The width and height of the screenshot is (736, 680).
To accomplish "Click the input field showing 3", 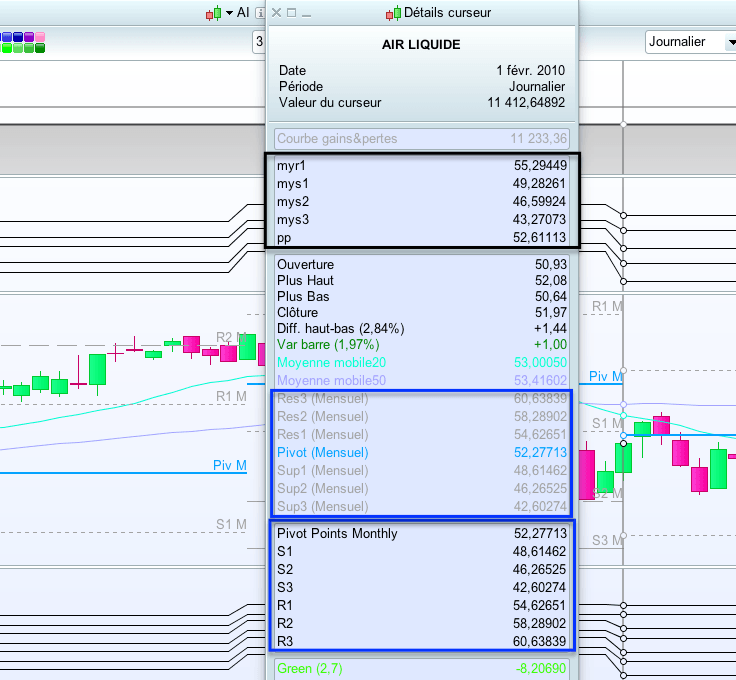I will (259, 42).
